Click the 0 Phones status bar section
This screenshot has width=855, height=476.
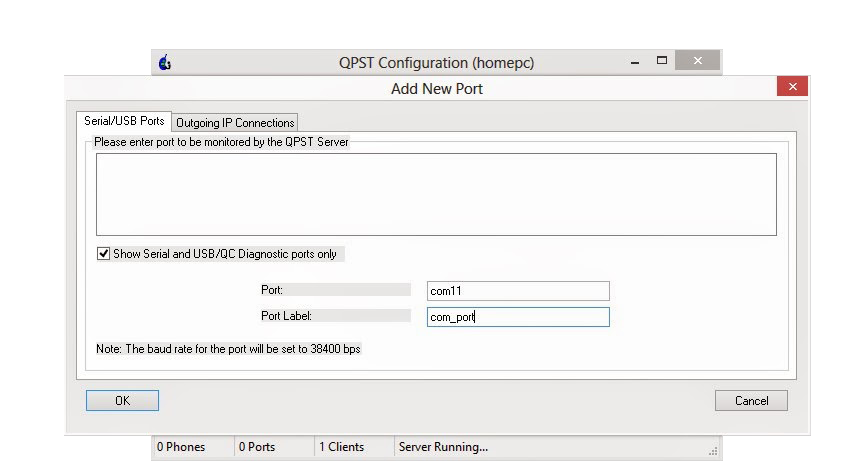click(x=181, y=447)
